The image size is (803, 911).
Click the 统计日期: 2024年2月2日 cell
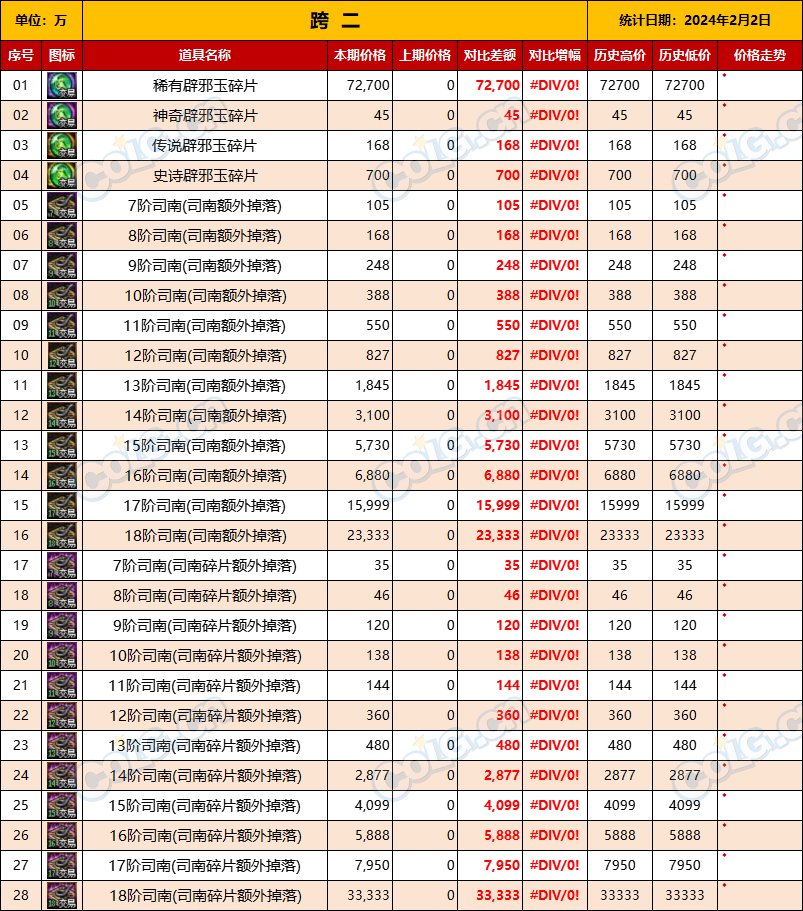point(695,20)
